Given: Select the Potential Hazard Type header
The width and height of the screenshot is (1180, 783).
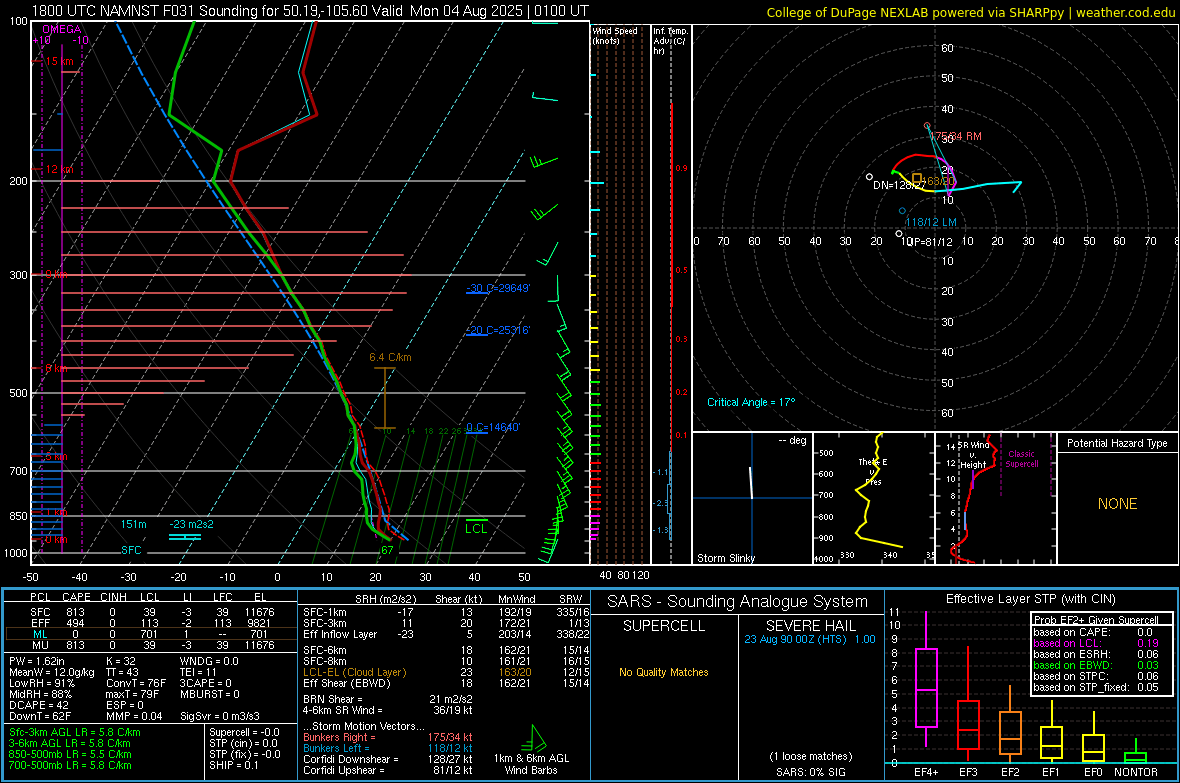Looking at the screenshot, I should click(x=1117, y=443).
